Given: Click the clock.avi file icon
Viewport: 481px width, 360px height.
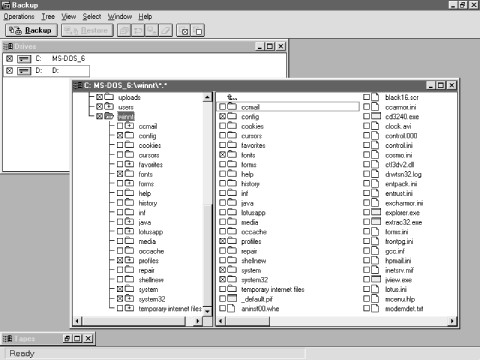Looking at the screenshot, I should click(x=375, y=126).
